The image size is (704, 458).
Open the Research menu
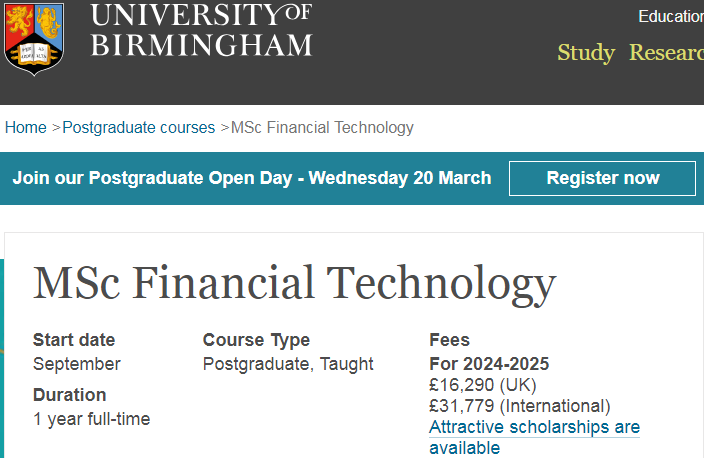pos(666,53)
